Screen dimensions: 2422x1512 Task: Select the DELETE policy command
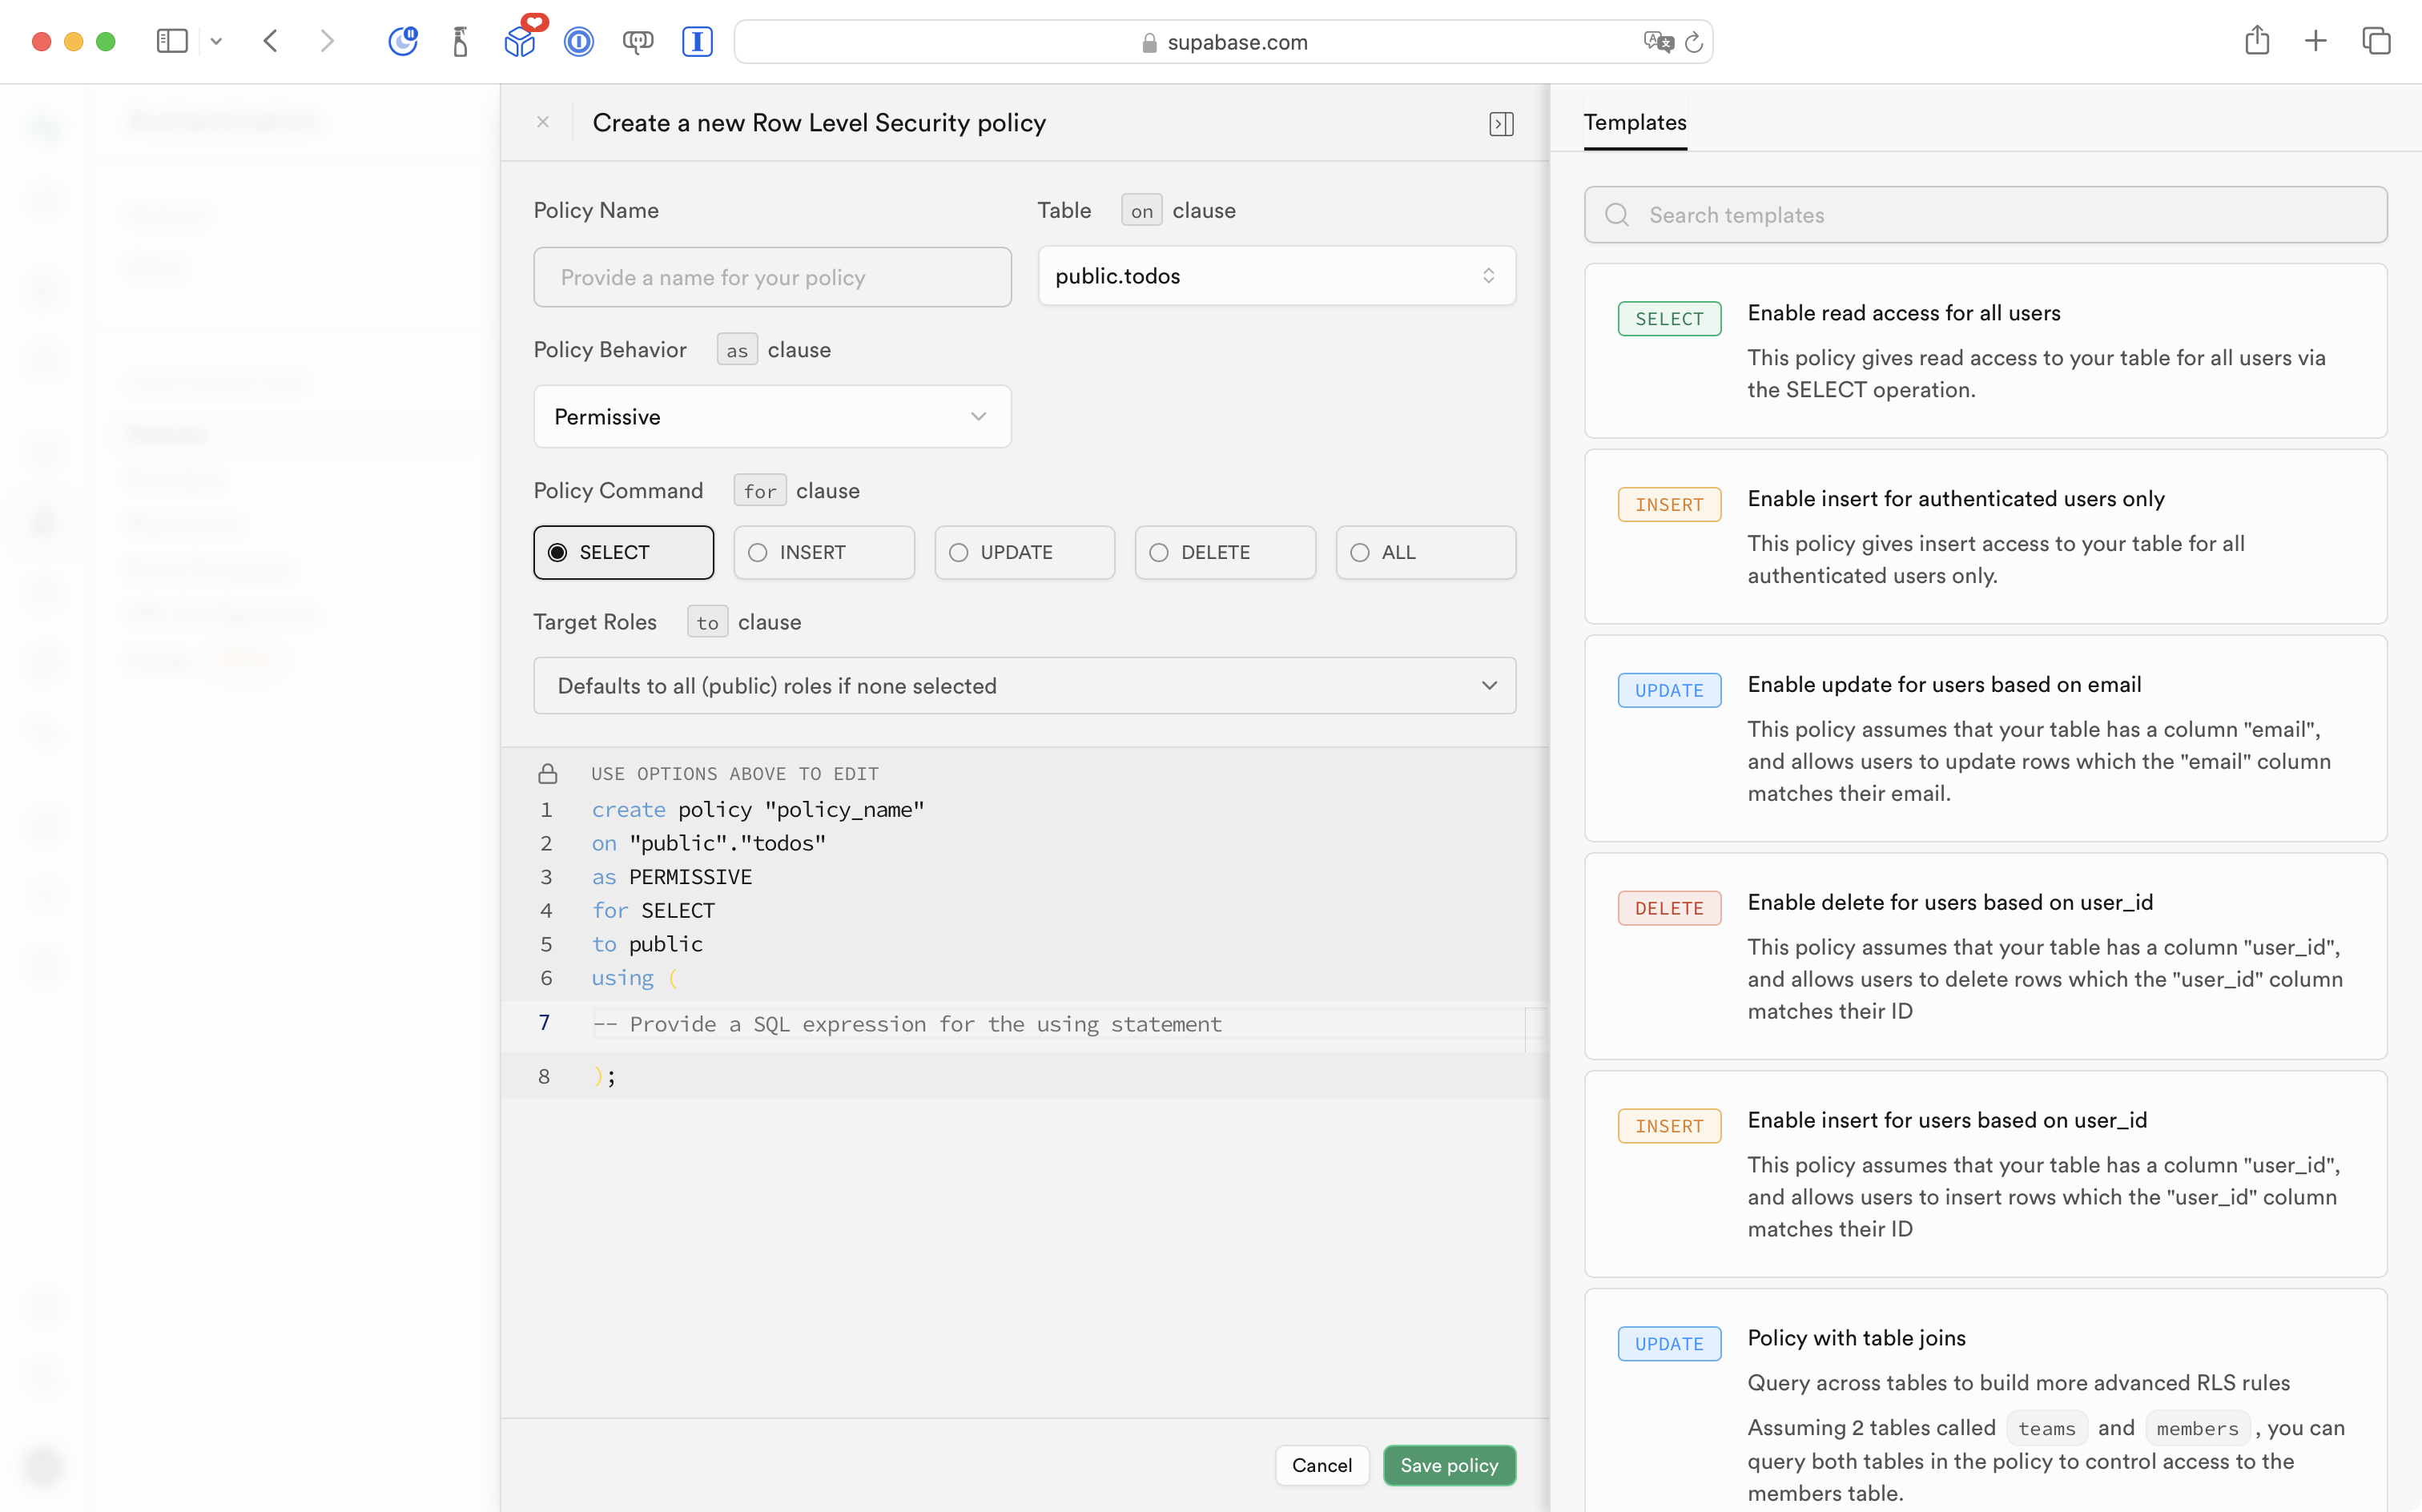pos(1224,552)
